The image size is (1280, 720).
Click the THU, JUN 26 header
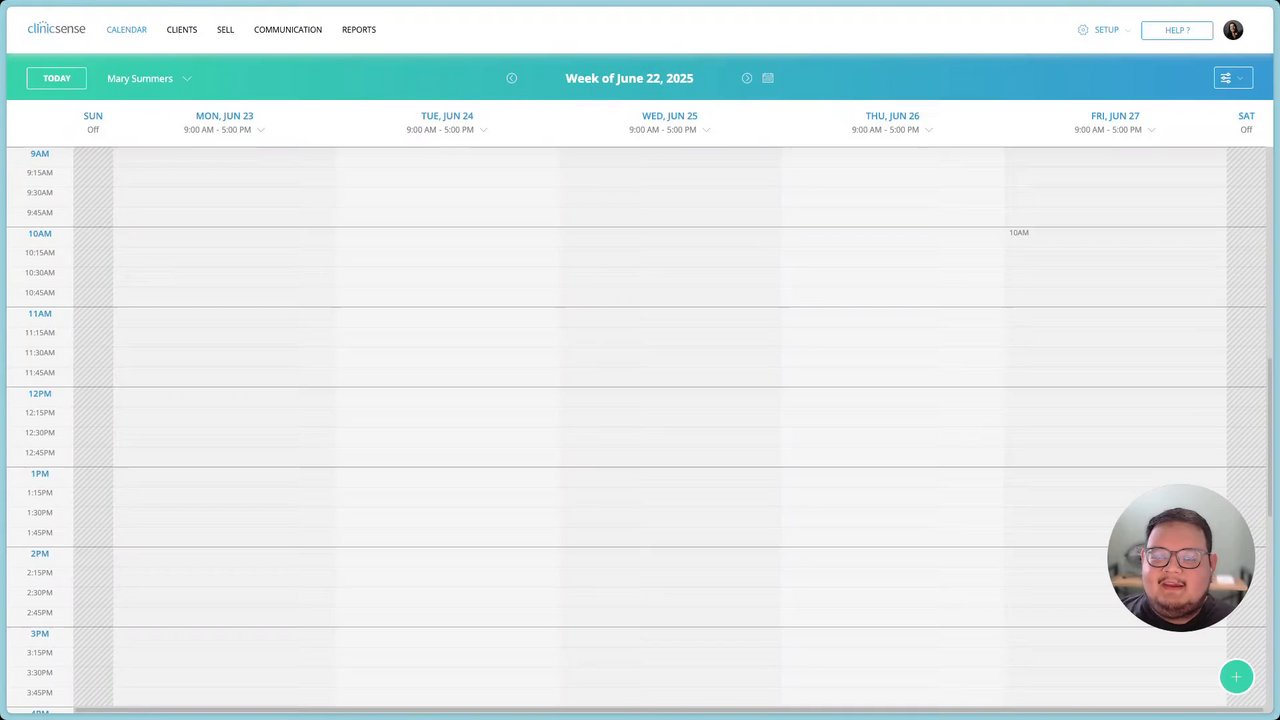point(892,116)
